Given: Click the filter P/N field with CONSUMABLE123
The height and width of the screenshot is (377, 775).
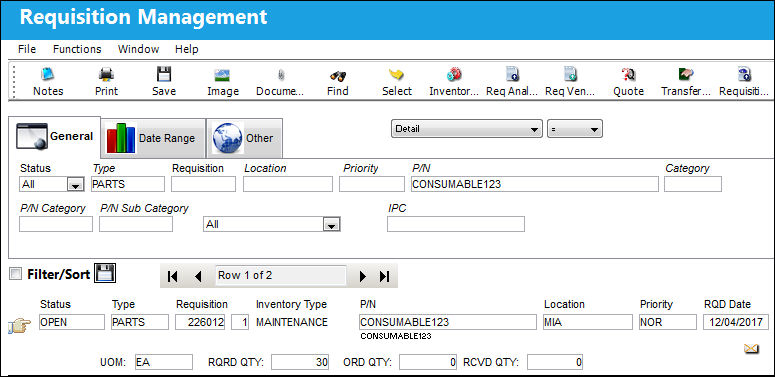Looking at the screenshot, I should pyautogui.click(x=535, y=184).
